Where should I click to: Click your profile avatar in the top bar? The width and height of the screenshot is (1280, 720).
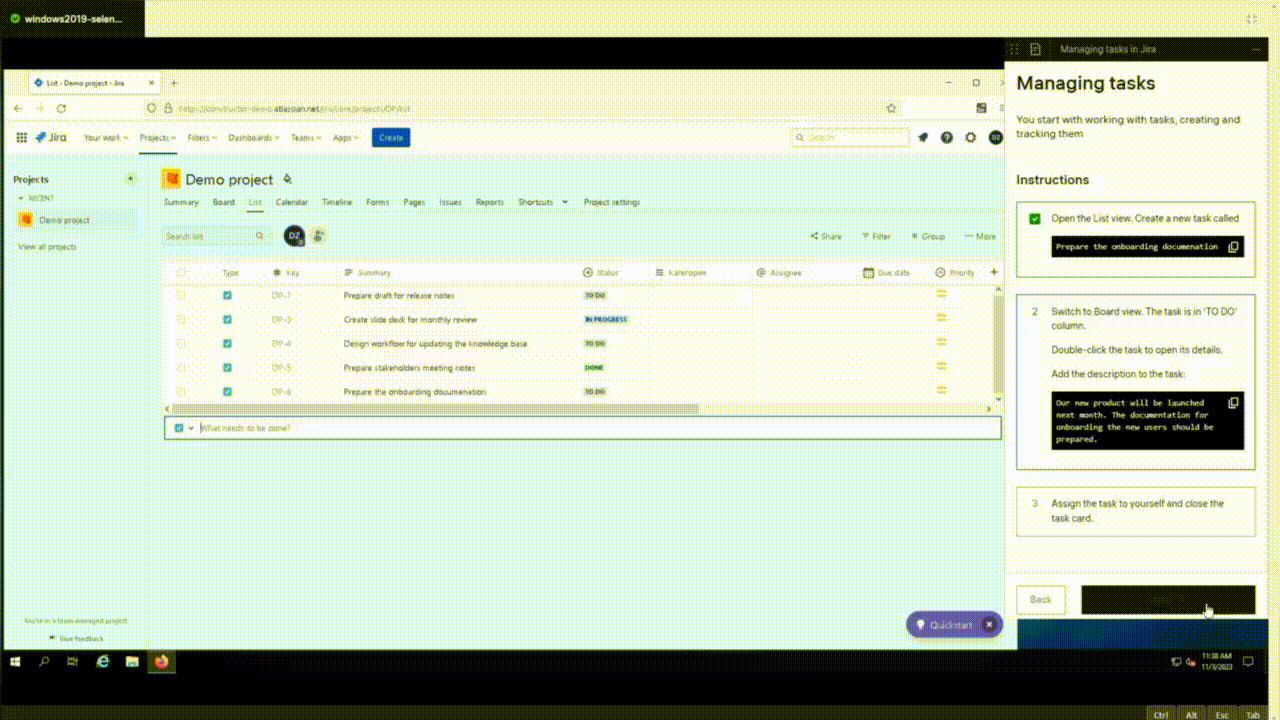[995, 137]
